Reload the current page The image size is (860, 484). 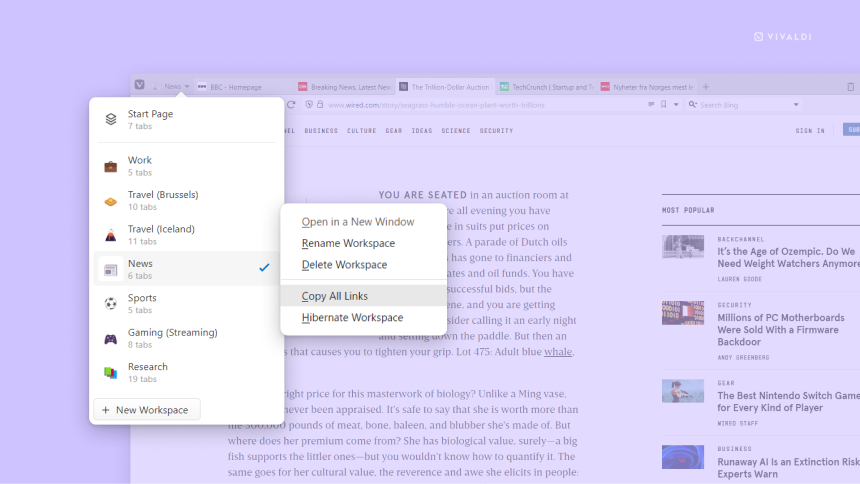coord(291,105)
